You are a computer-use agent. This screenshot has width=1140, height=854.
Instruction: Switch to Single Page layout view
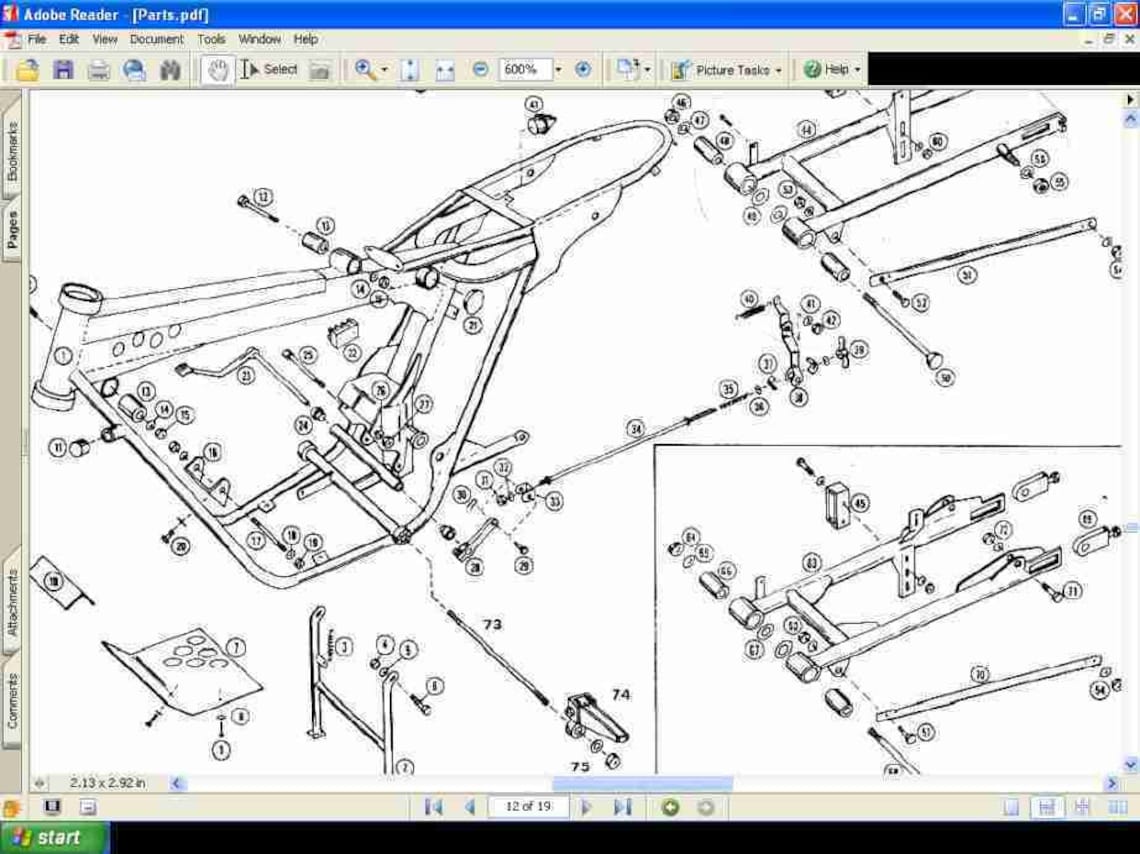tap(1011, 806)
